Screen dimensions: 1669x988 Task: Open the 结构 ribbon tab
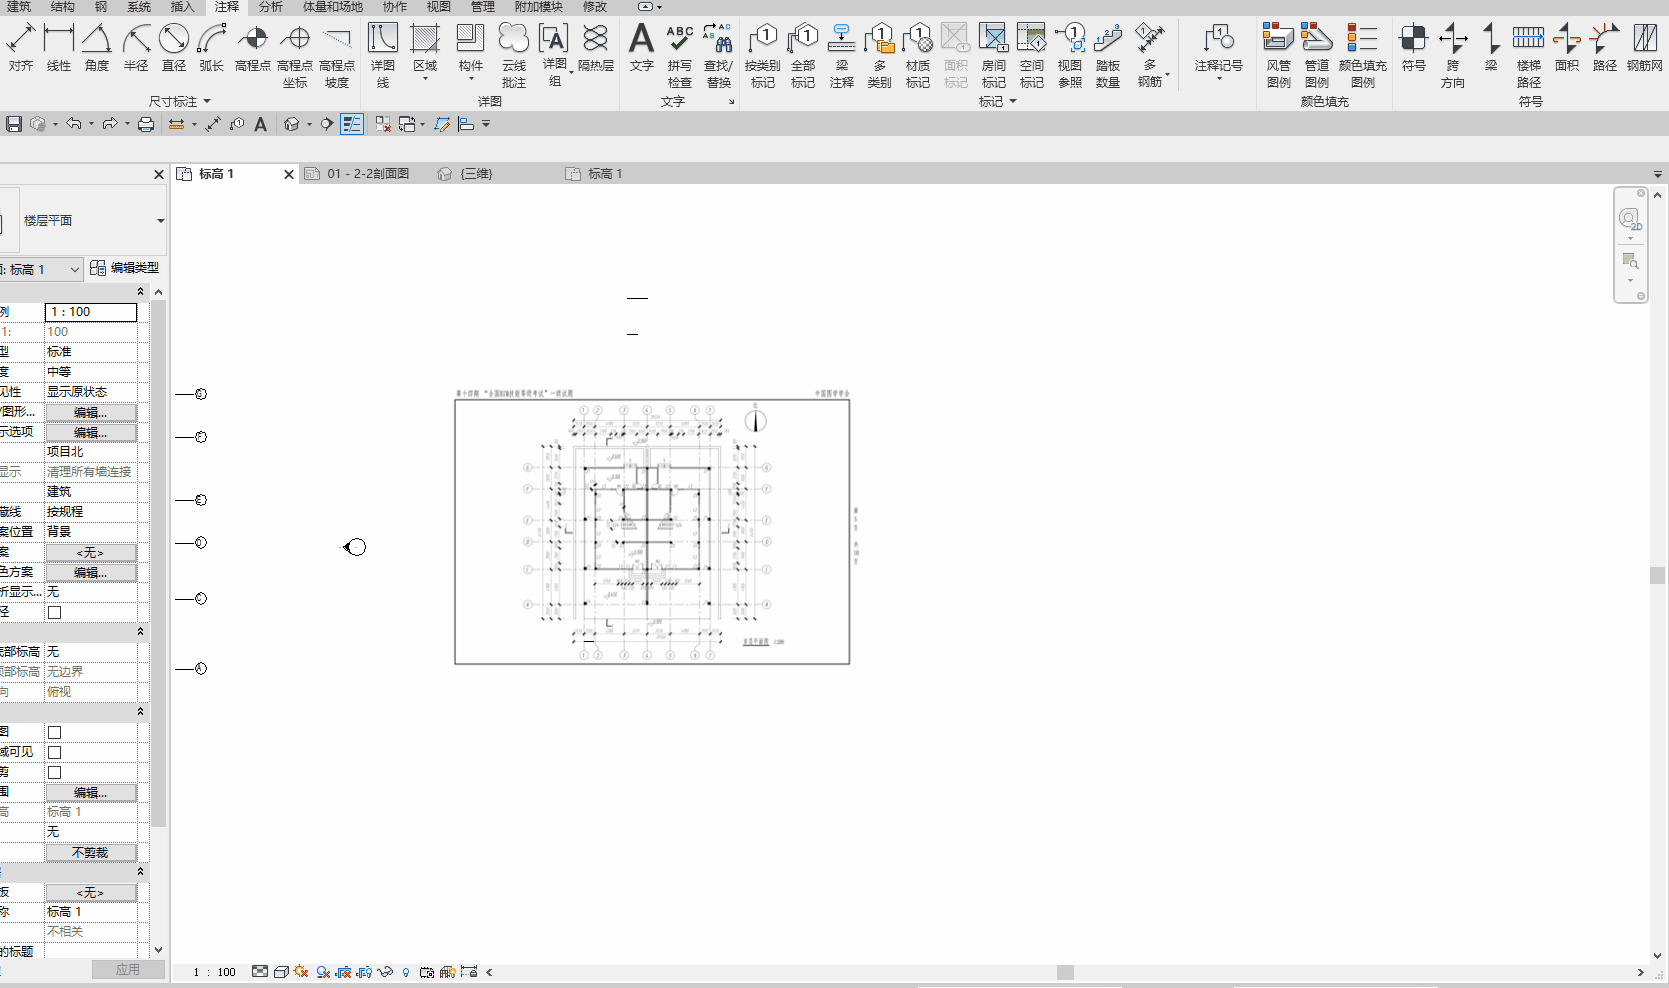pyautogui.click(x=63, y=7)
